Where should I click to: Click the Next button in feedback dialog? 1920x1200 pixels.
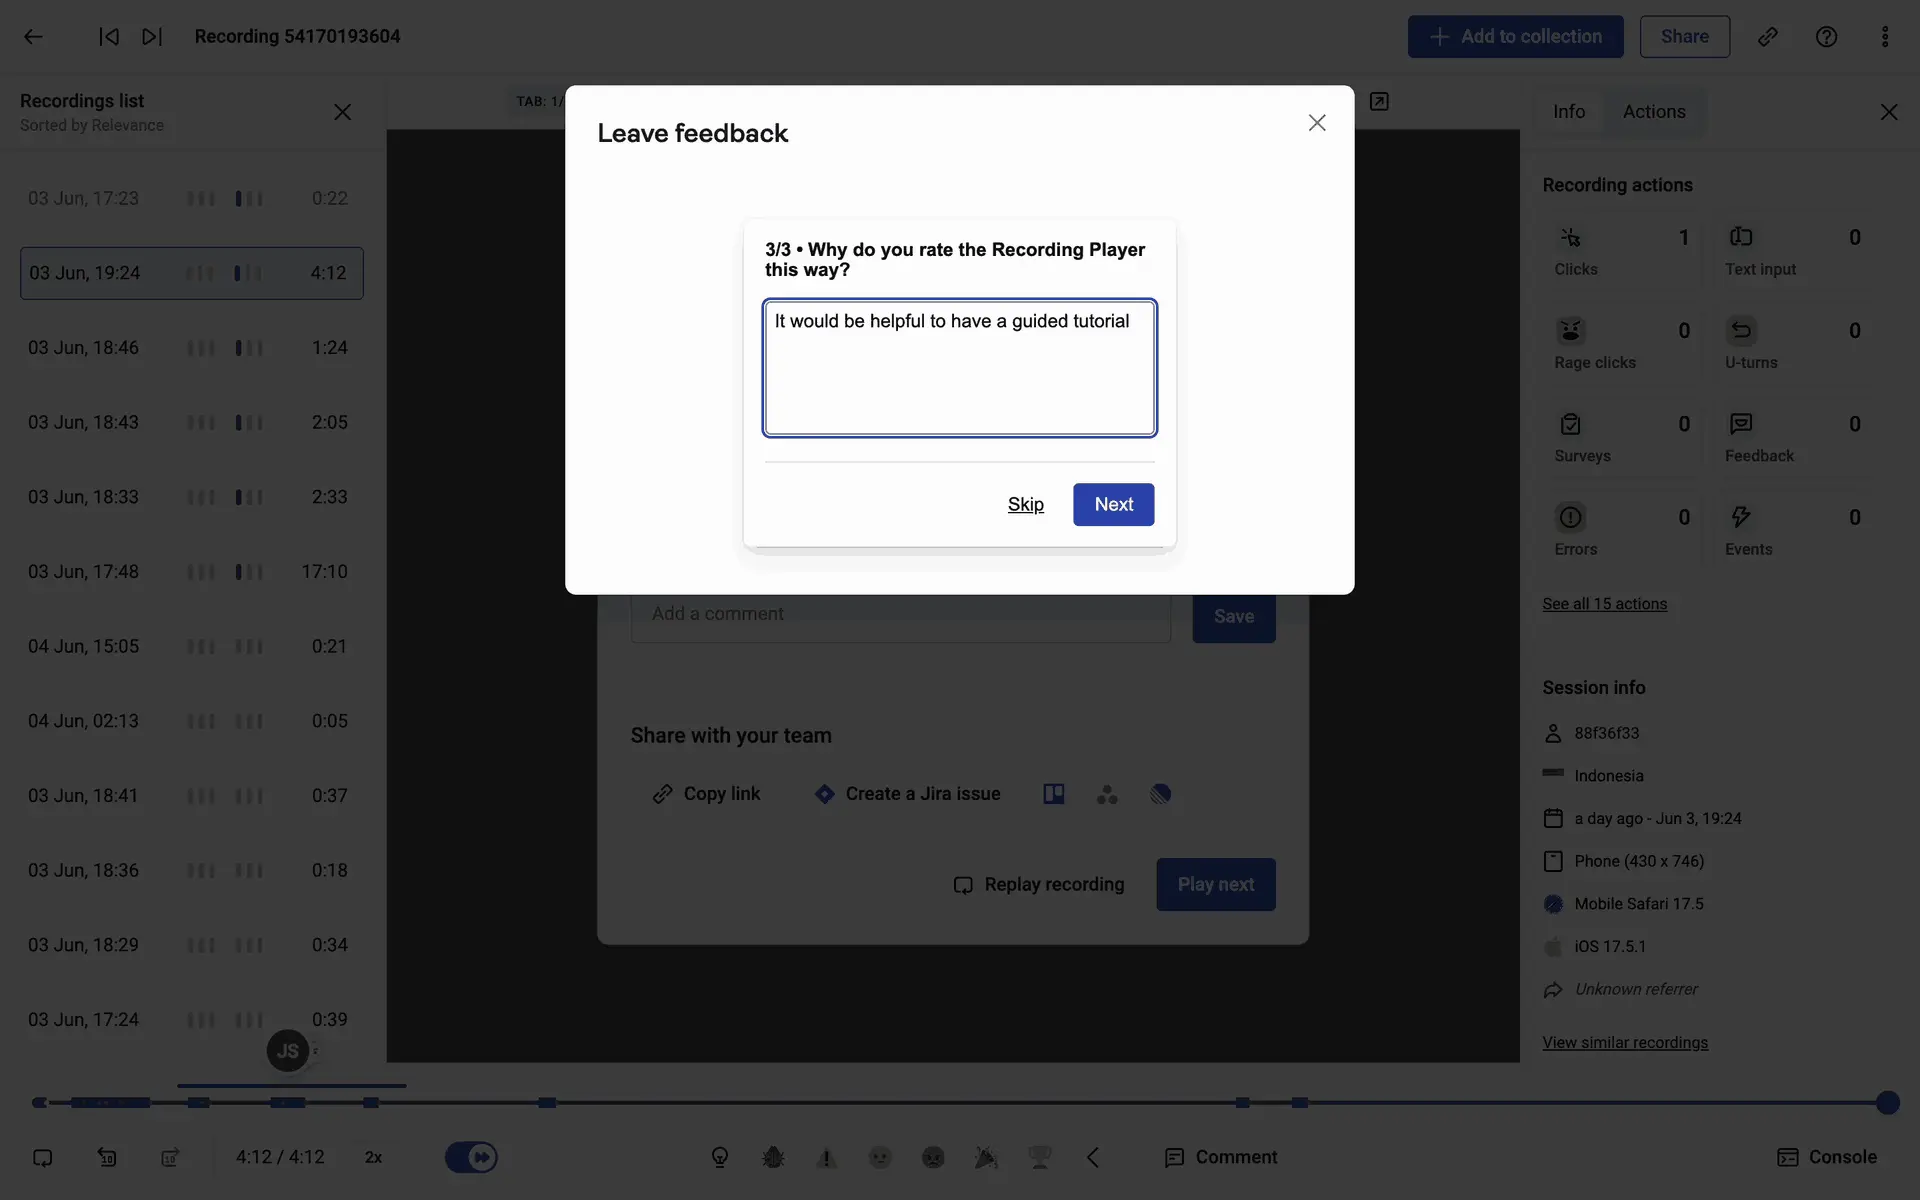[x=1113, y=504]
